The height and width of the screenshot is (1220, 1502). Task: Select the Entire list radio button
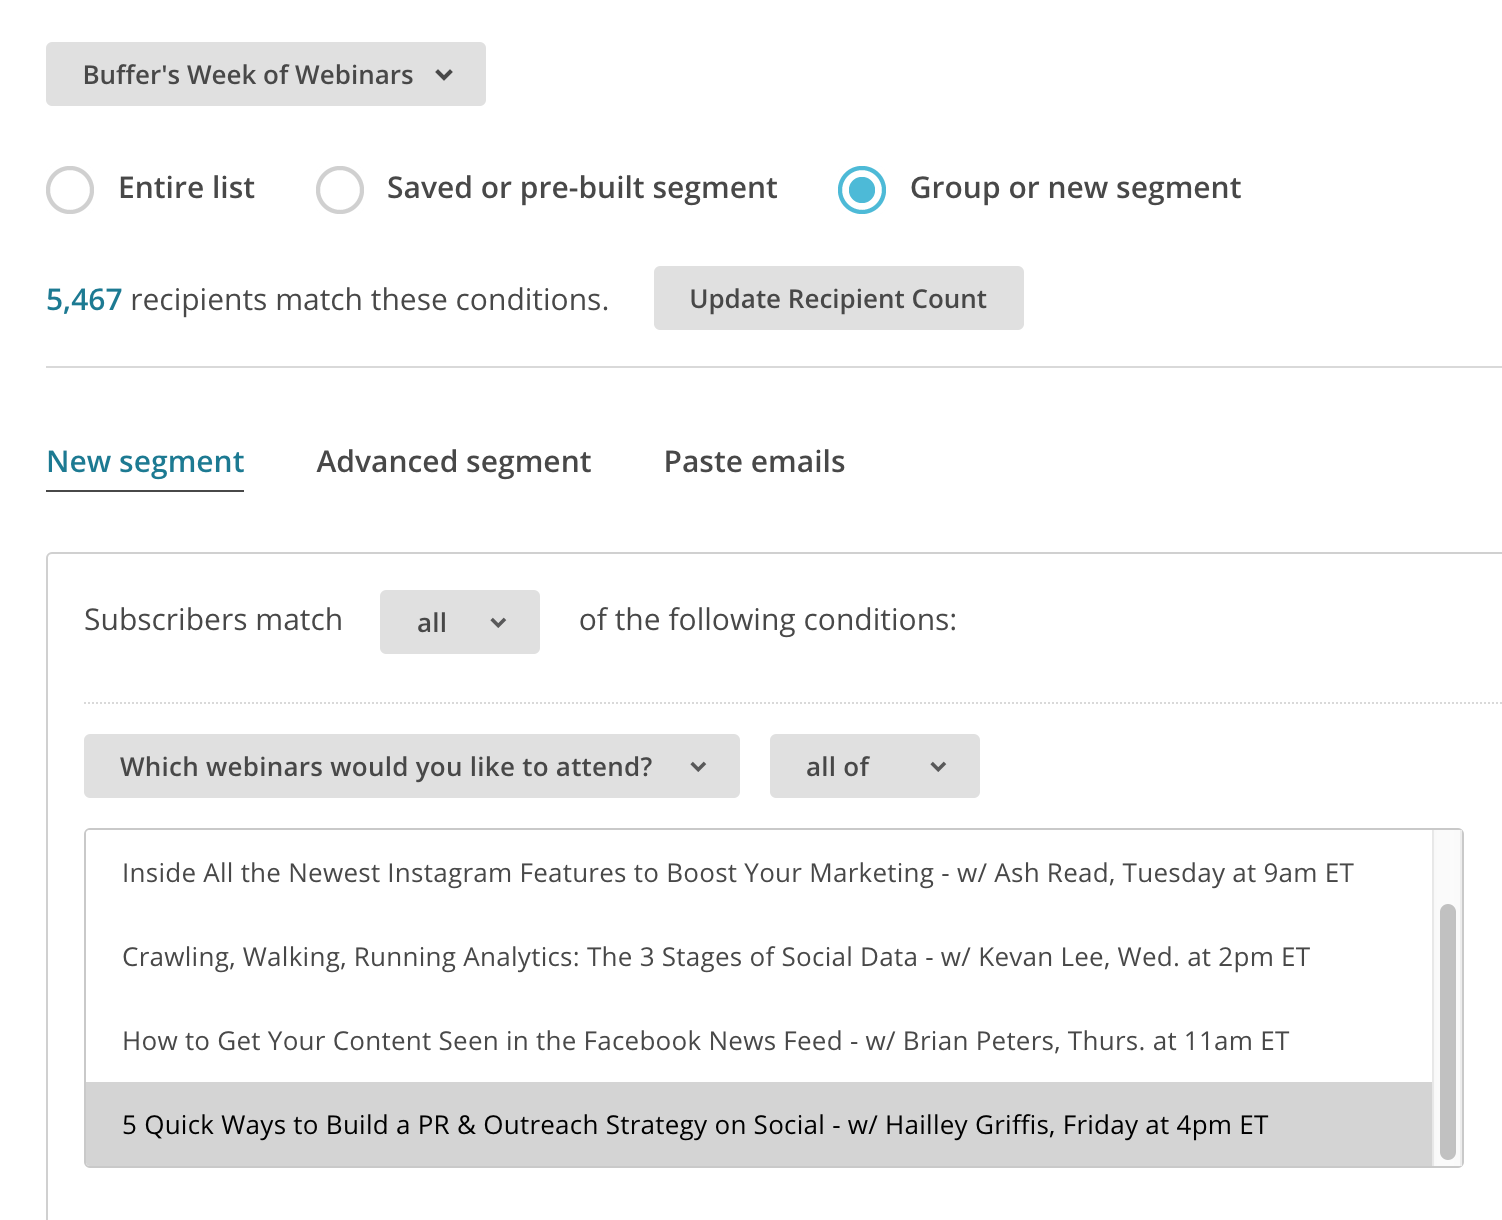pyautogui.click(x=69, y=189)
